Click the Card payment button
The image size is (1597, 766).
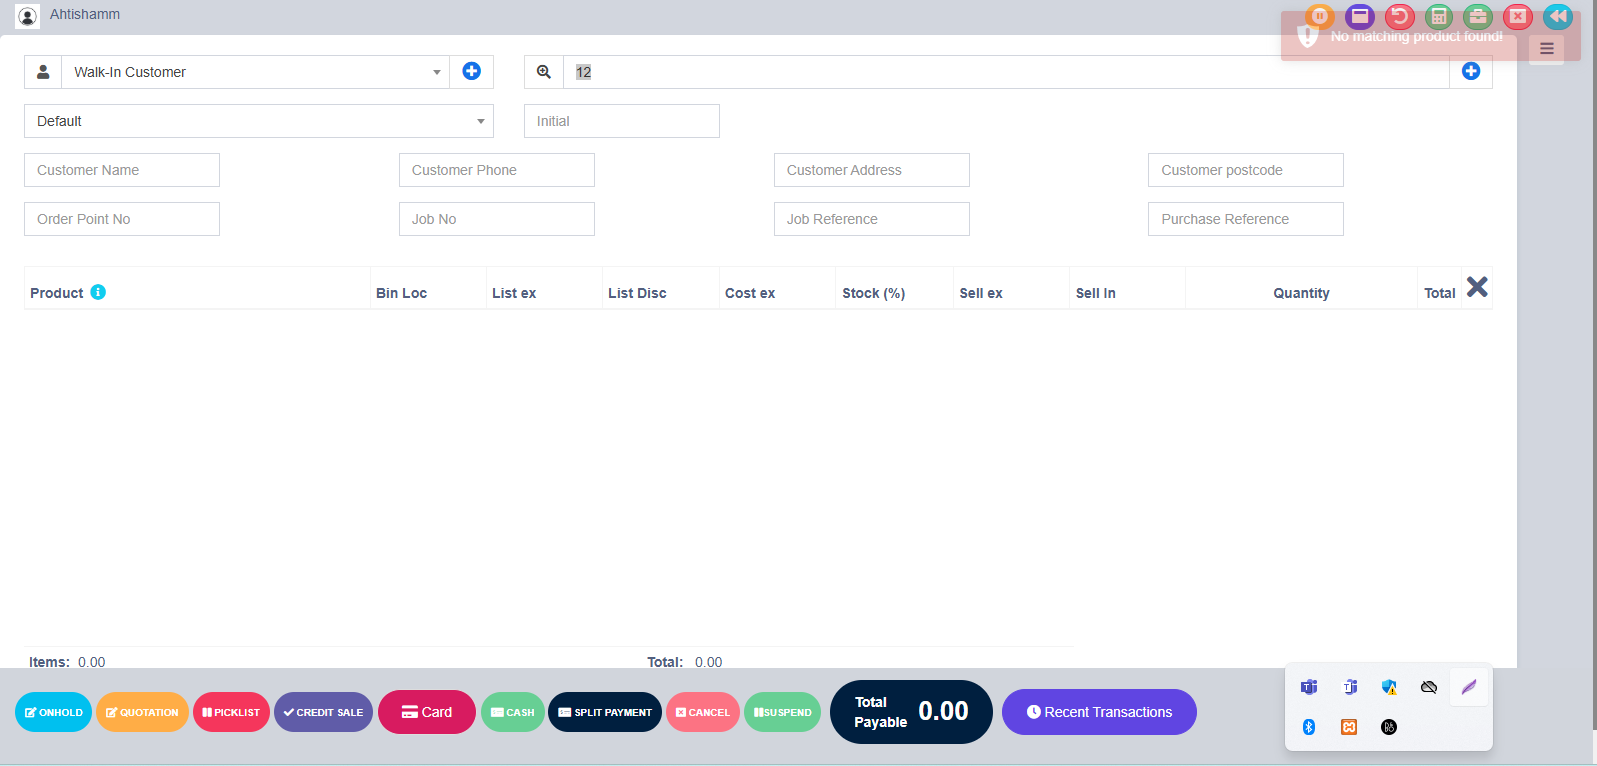click(427, 712)
